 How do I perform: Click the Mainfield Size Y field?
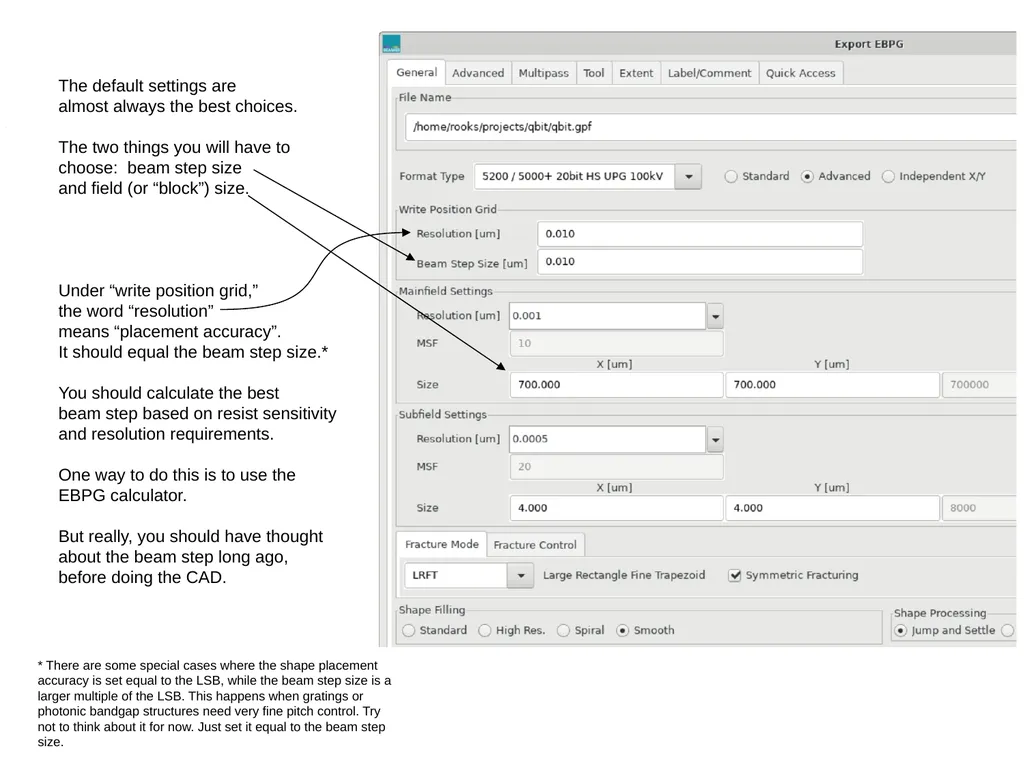(832, 385)
